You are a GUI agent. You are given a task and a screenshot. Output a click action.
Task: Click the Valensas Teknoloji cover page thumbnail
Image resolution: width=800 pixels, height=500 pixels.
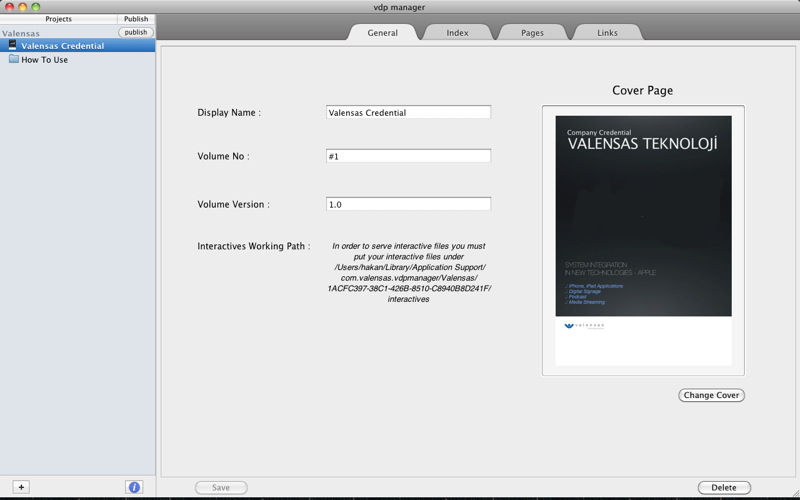tap(643, 240)
